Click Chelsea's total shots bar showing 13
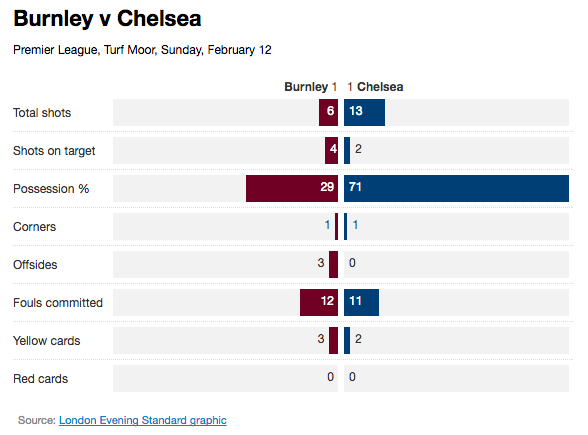Viewport: 588px width, 435px height. tap(364, 112)
